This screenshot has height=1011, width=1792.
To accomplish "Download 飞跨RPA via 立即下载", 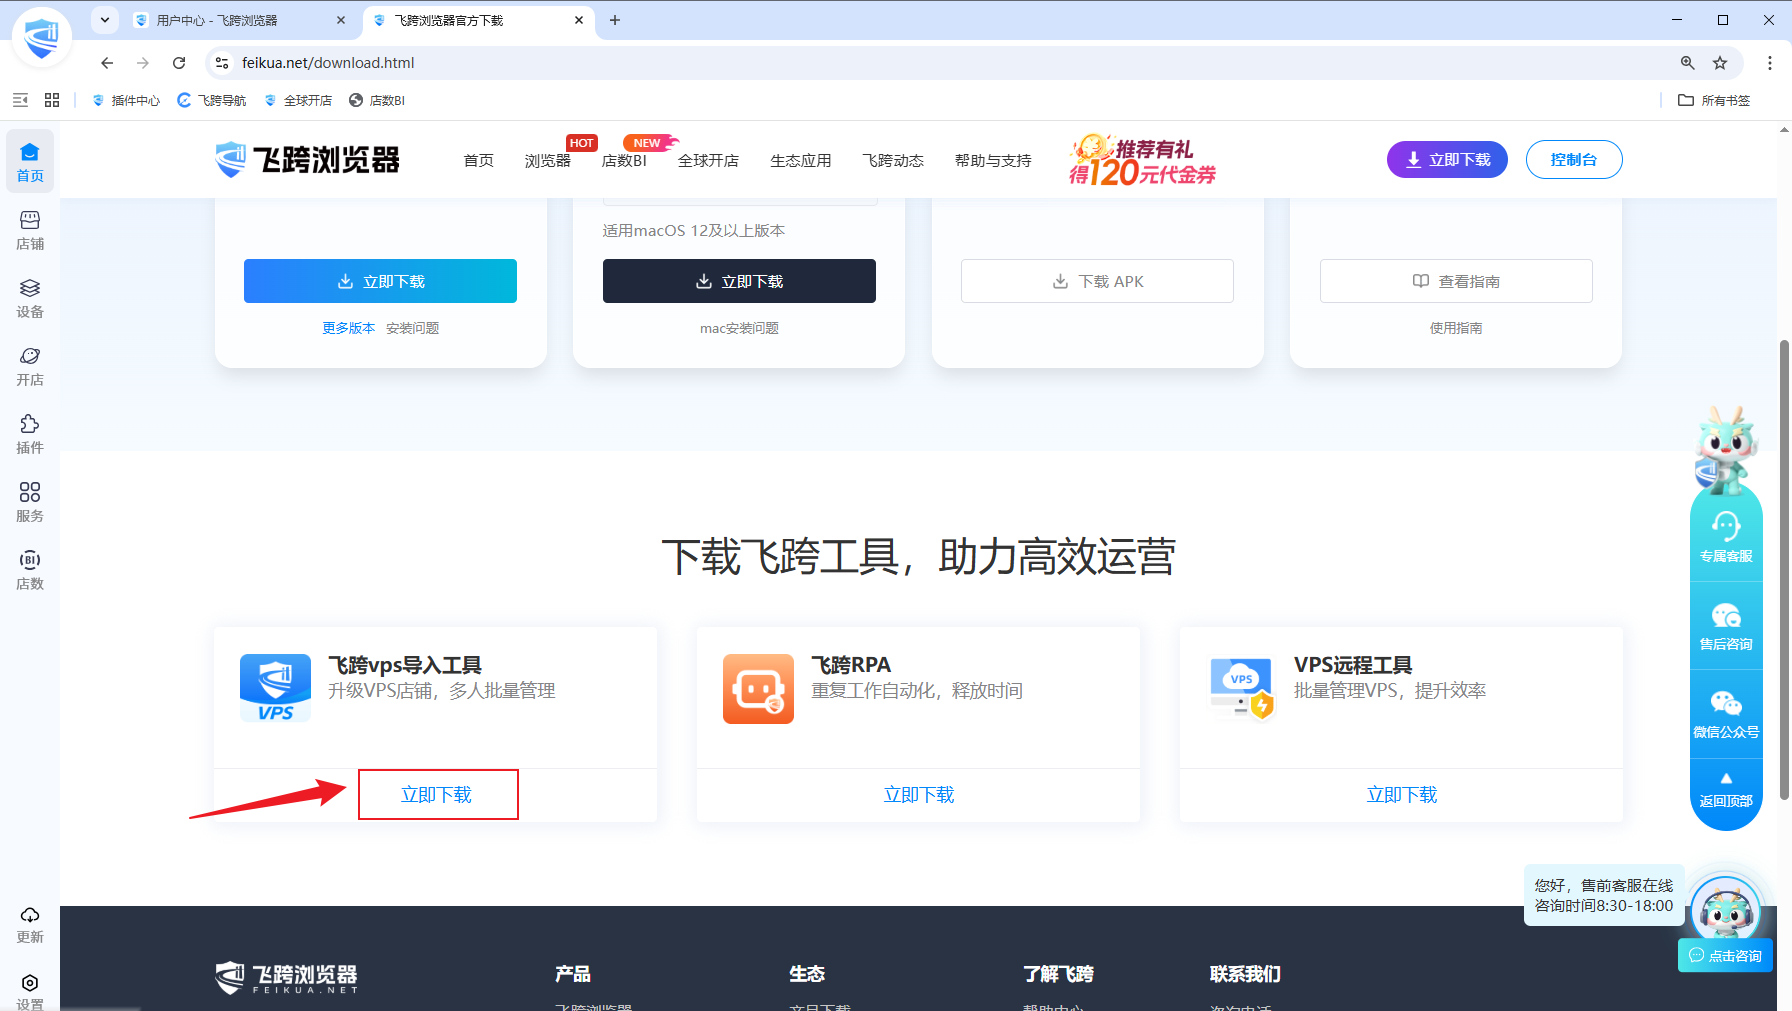I will click(919, 794).
